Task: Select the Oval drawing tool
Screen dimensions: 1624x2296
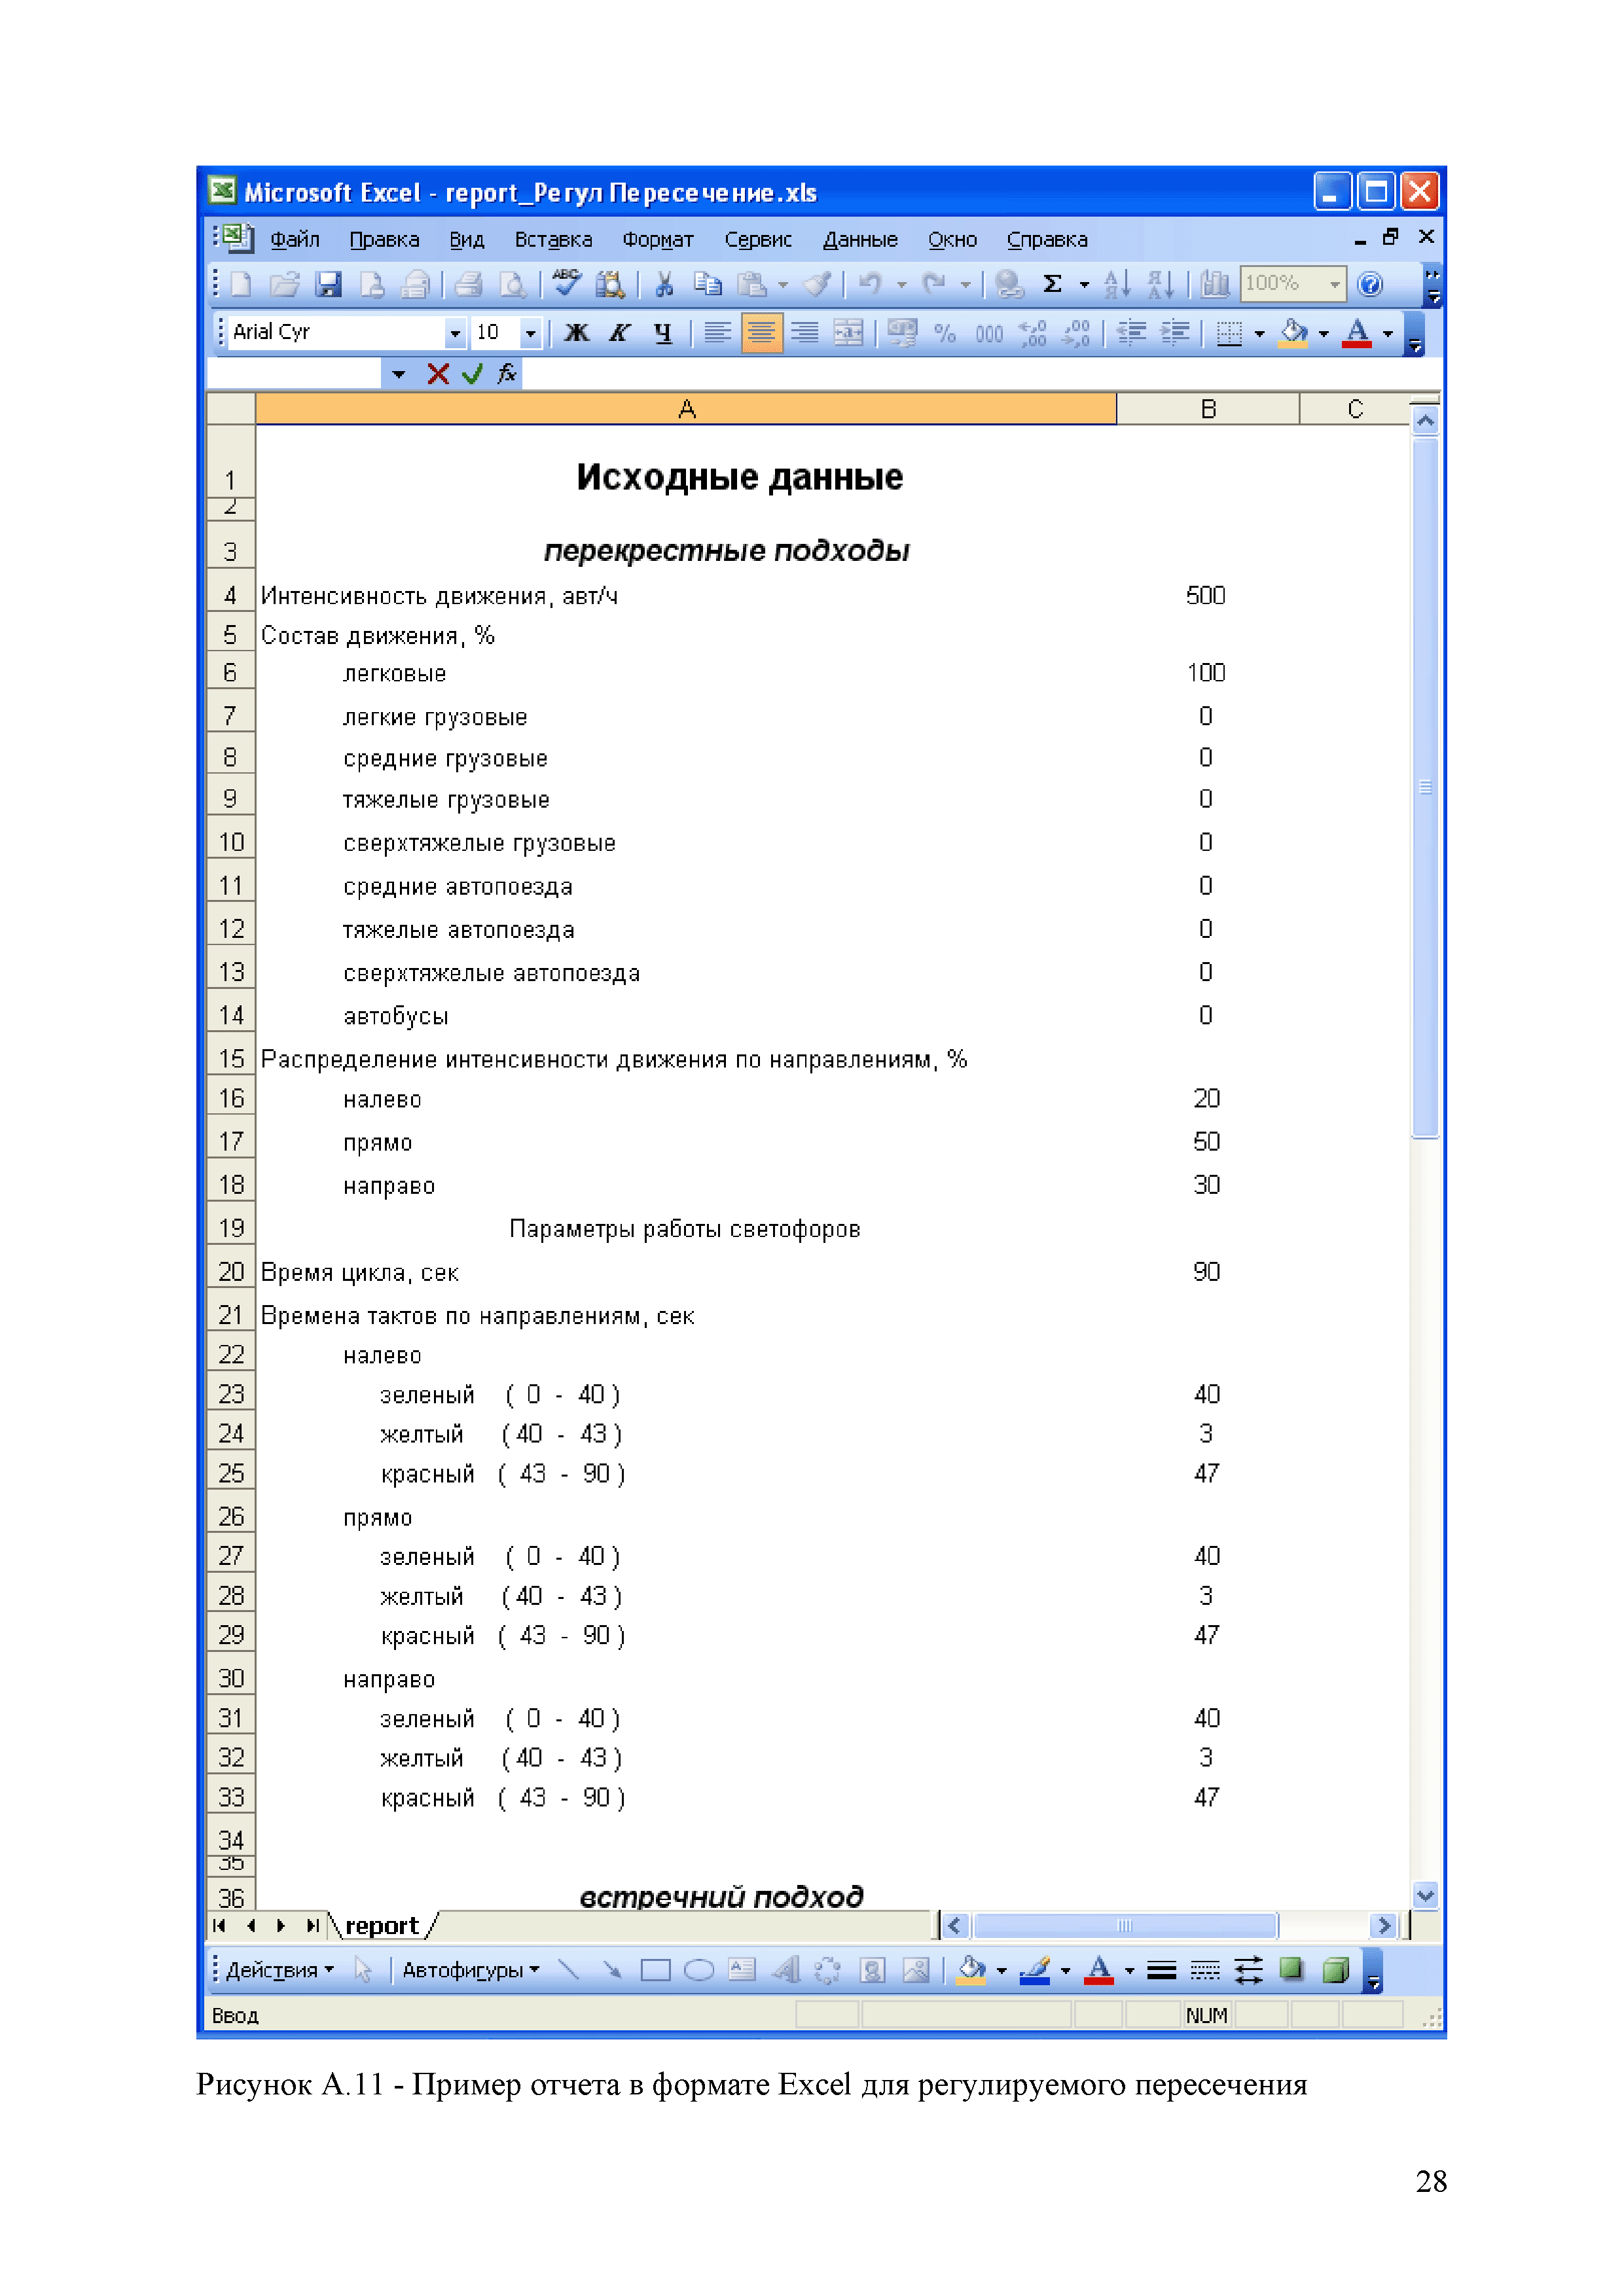Action: coord(698,1971)
